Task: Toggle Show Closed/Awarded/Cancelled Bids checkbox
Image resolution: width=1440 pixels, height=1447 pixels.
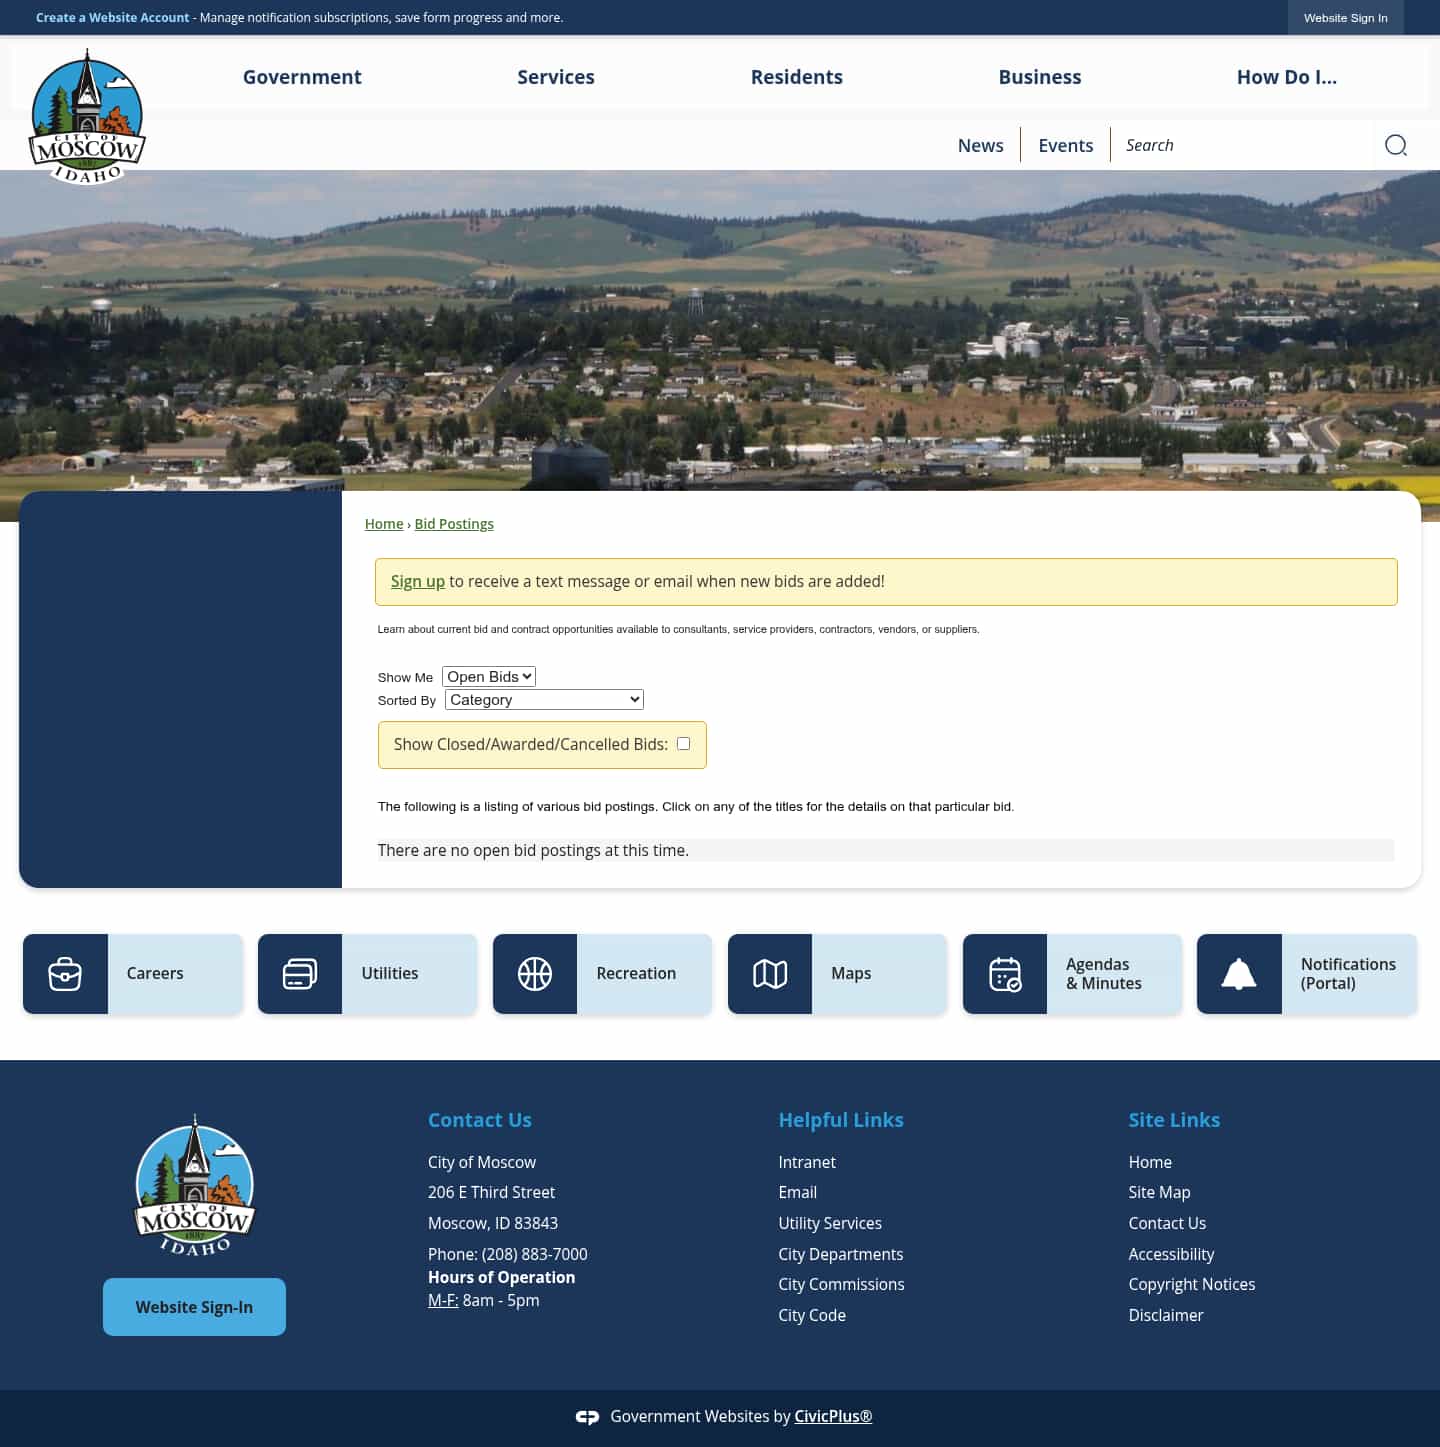Action: (684, 744)
